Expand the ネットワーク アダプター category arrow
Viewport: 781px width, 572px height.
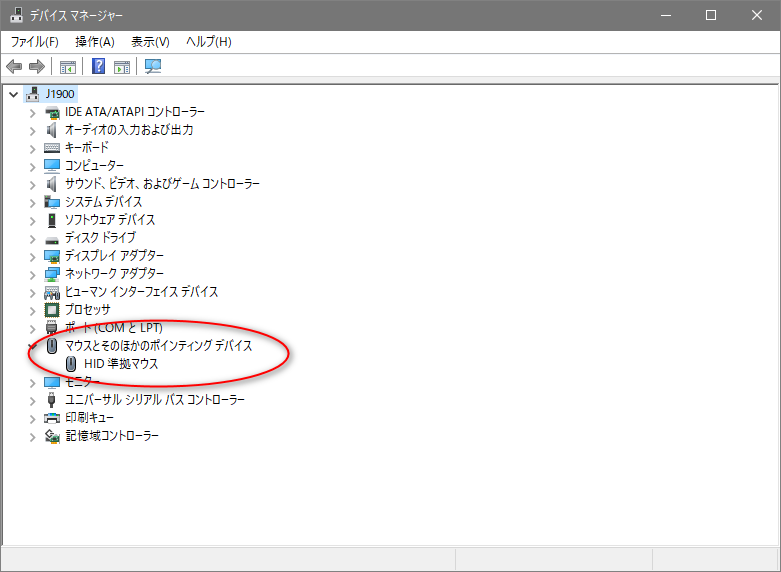[32, 274]
